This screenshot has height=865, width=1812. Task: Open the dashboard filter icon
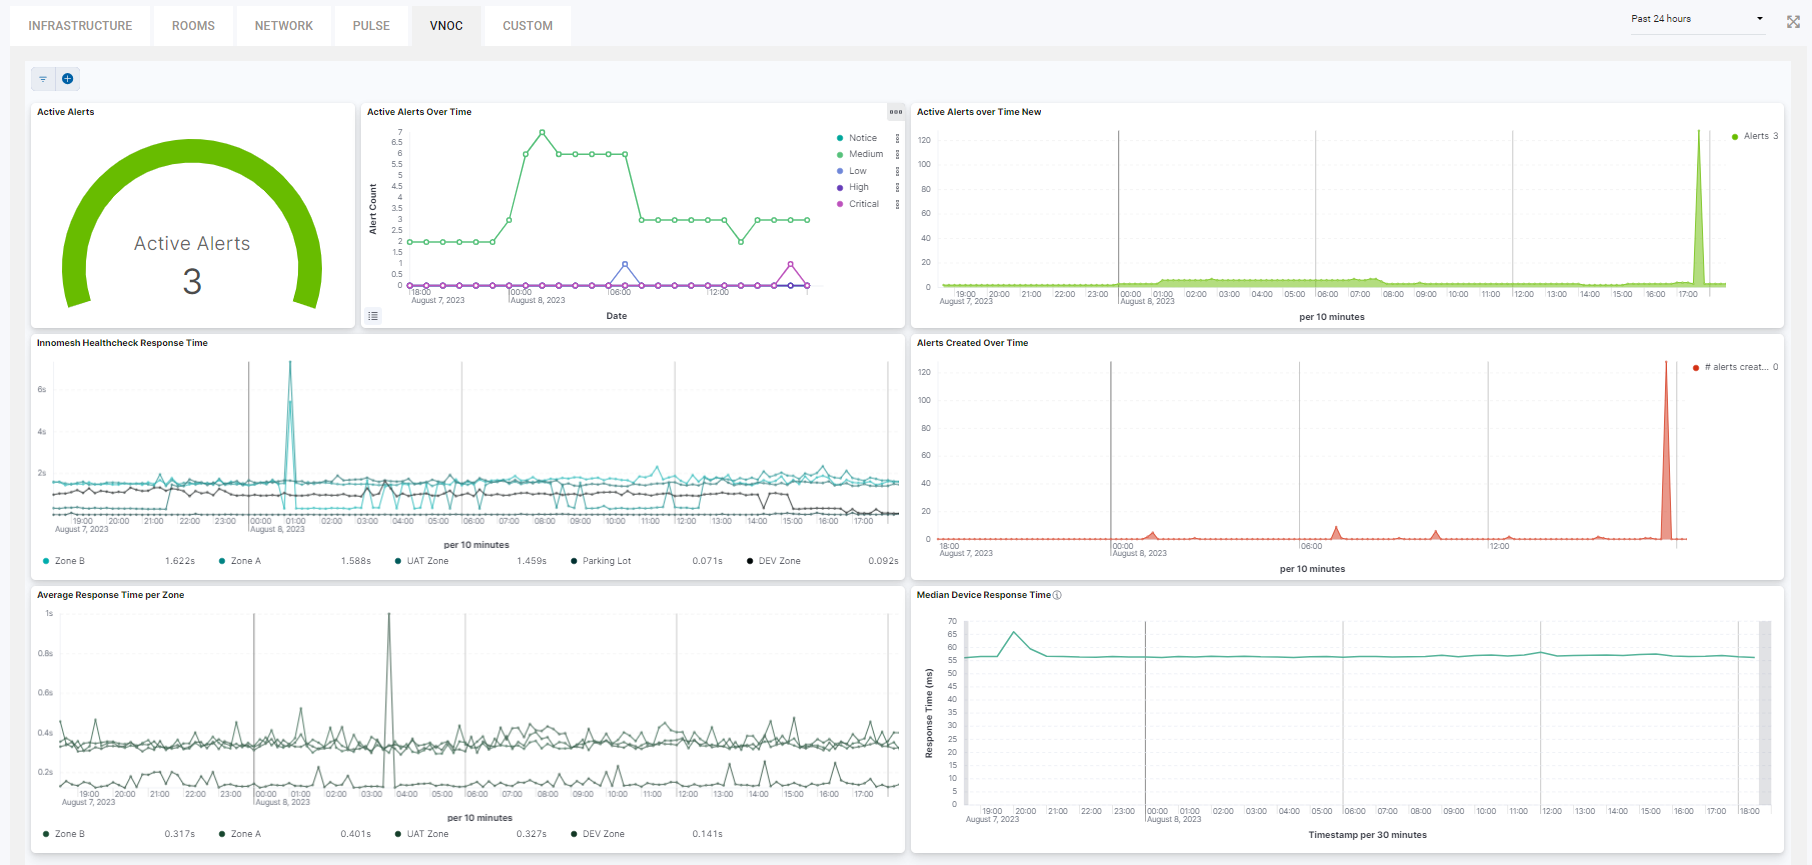point(43,79)
